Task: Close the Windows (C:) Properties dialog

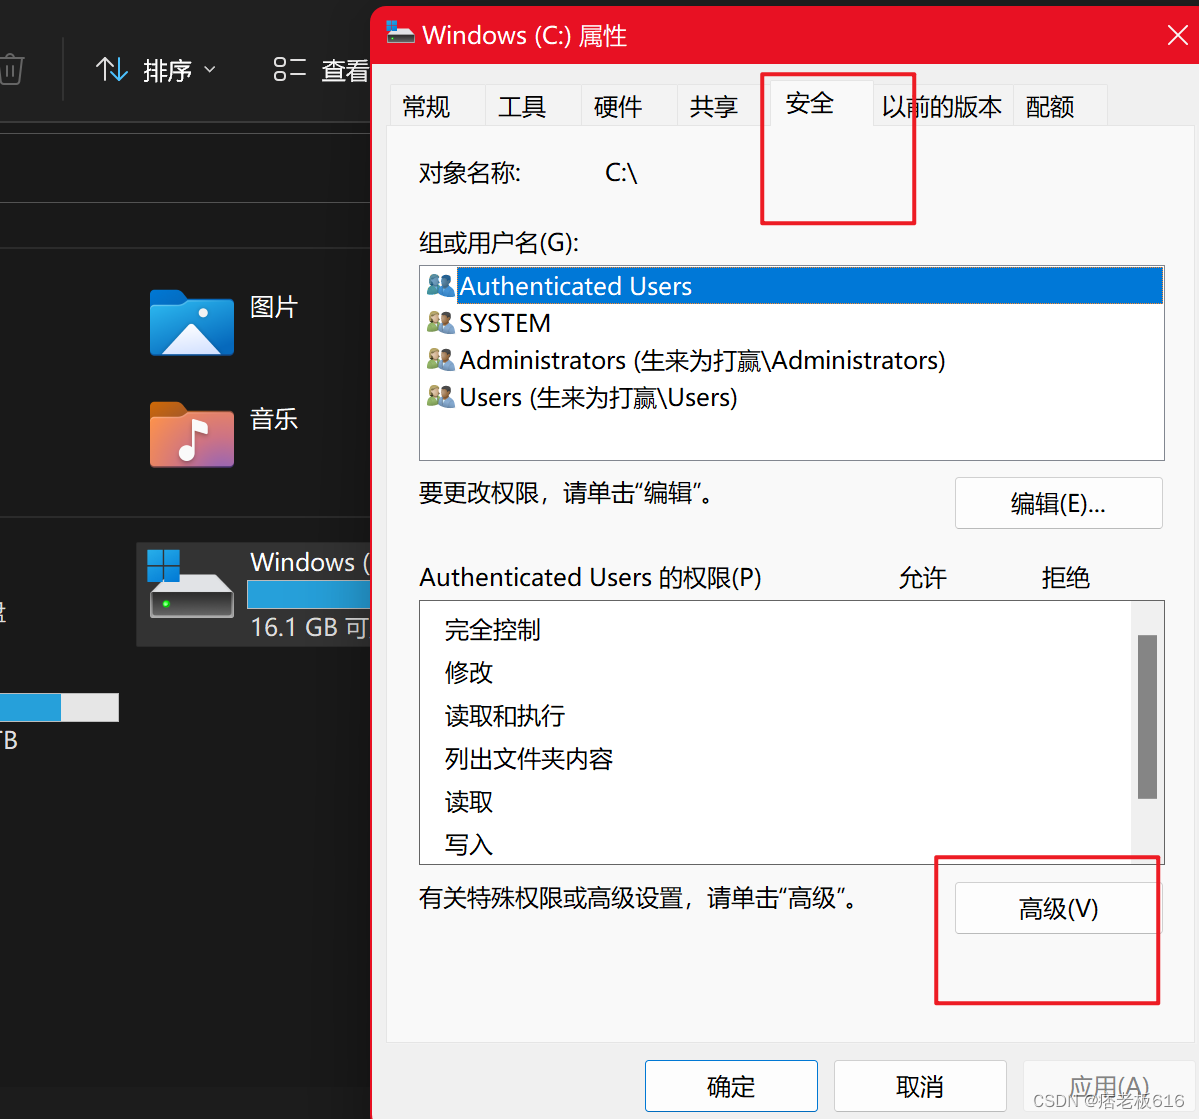Action: (x=1178, y=34)
